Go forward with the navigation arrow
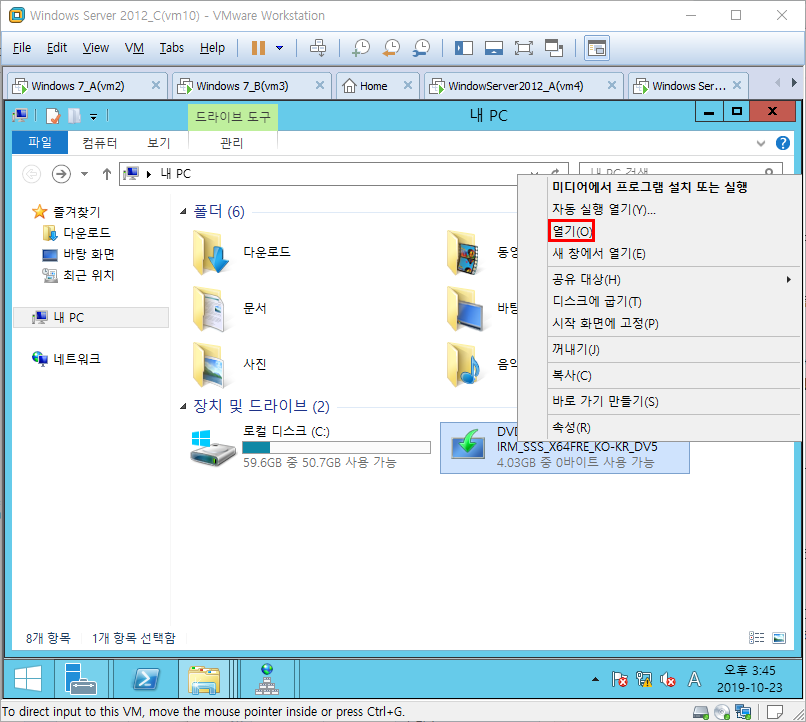 [x=61, y=174]
